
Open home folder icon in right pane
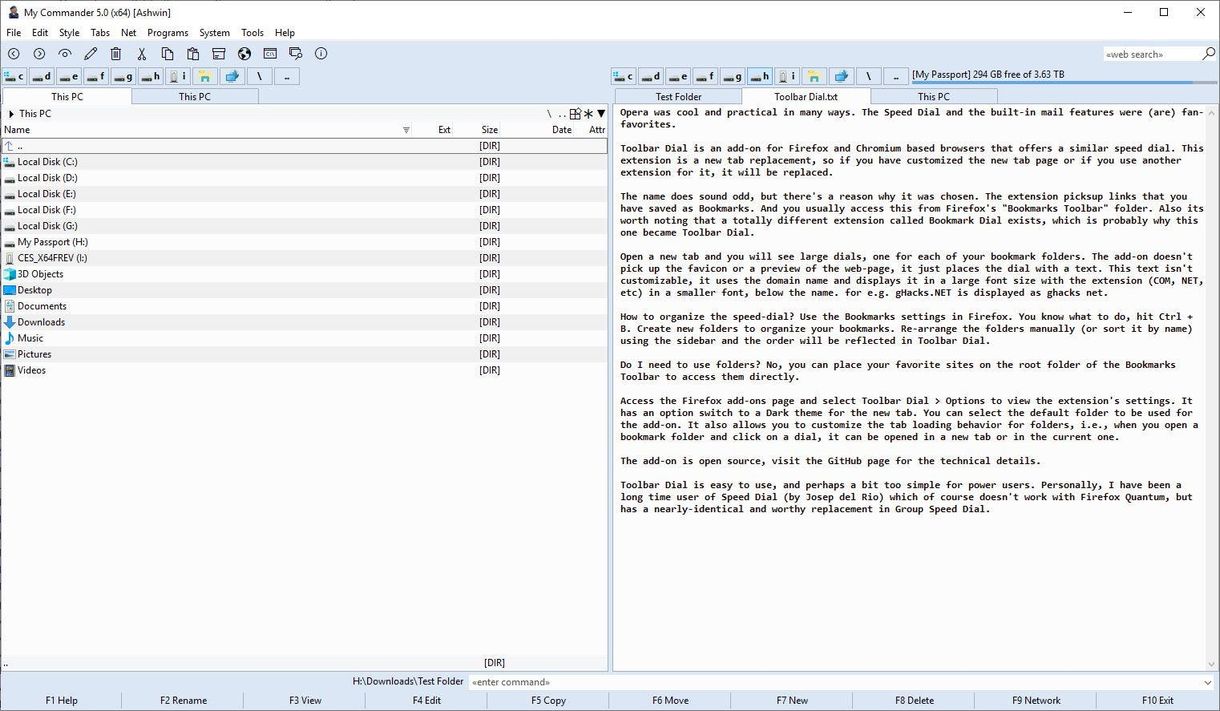(814, 76)
